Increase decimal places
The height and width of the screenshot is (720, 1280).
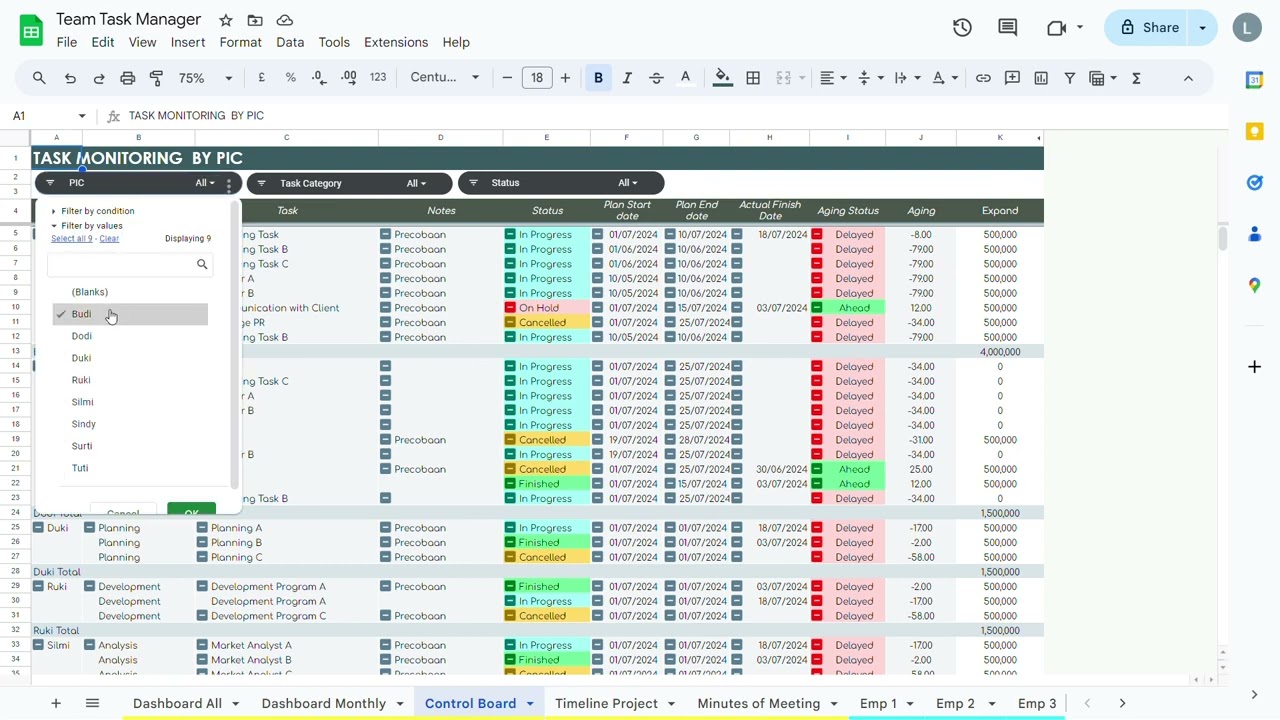coord(348,78)
